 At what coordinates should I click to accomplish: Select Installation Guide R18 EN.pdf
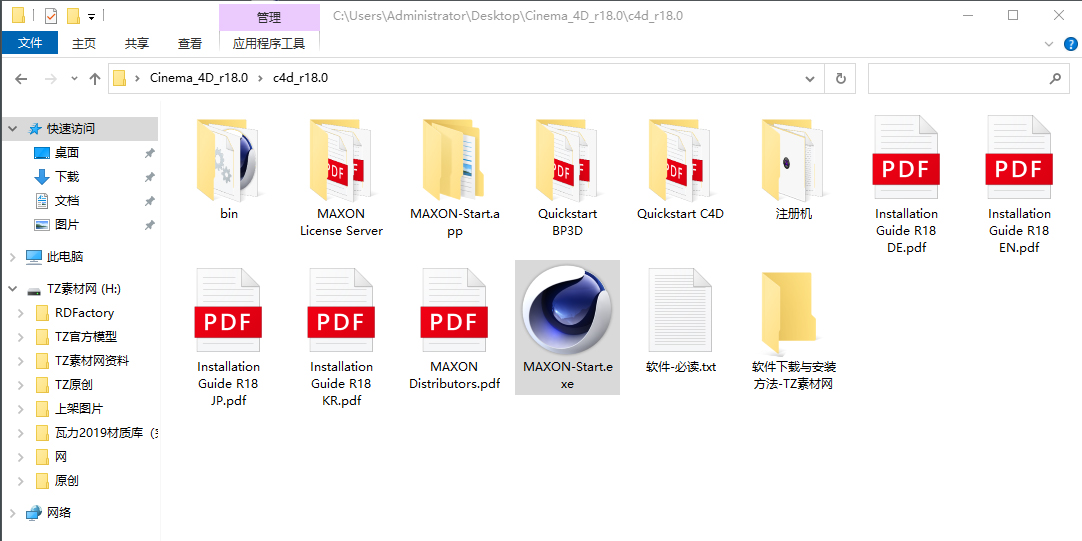1019,185
